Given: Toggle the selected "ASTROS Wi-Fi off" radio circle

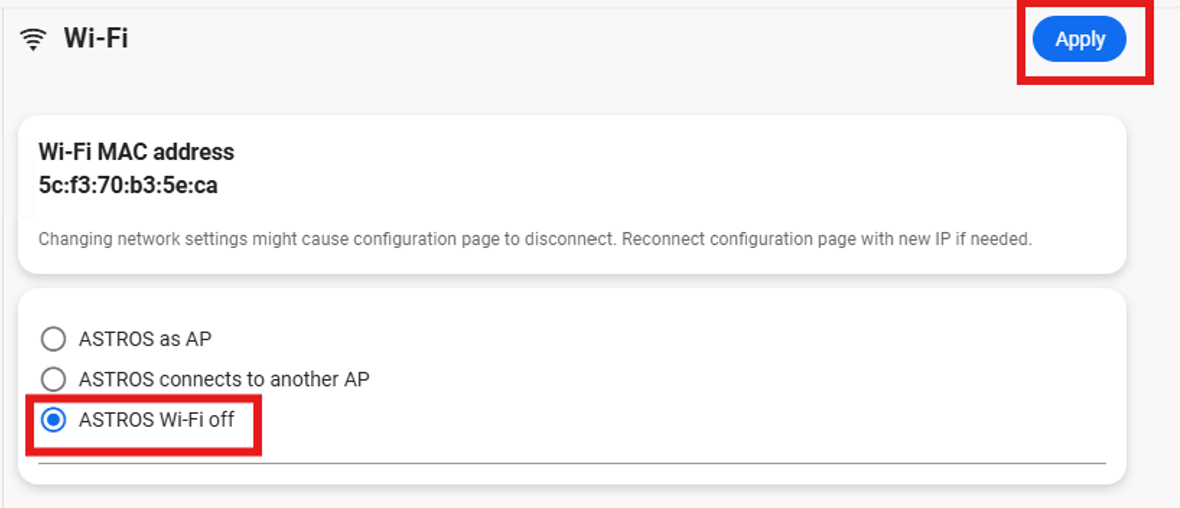Looking at the screenshot, I should [x=53, y=420].
